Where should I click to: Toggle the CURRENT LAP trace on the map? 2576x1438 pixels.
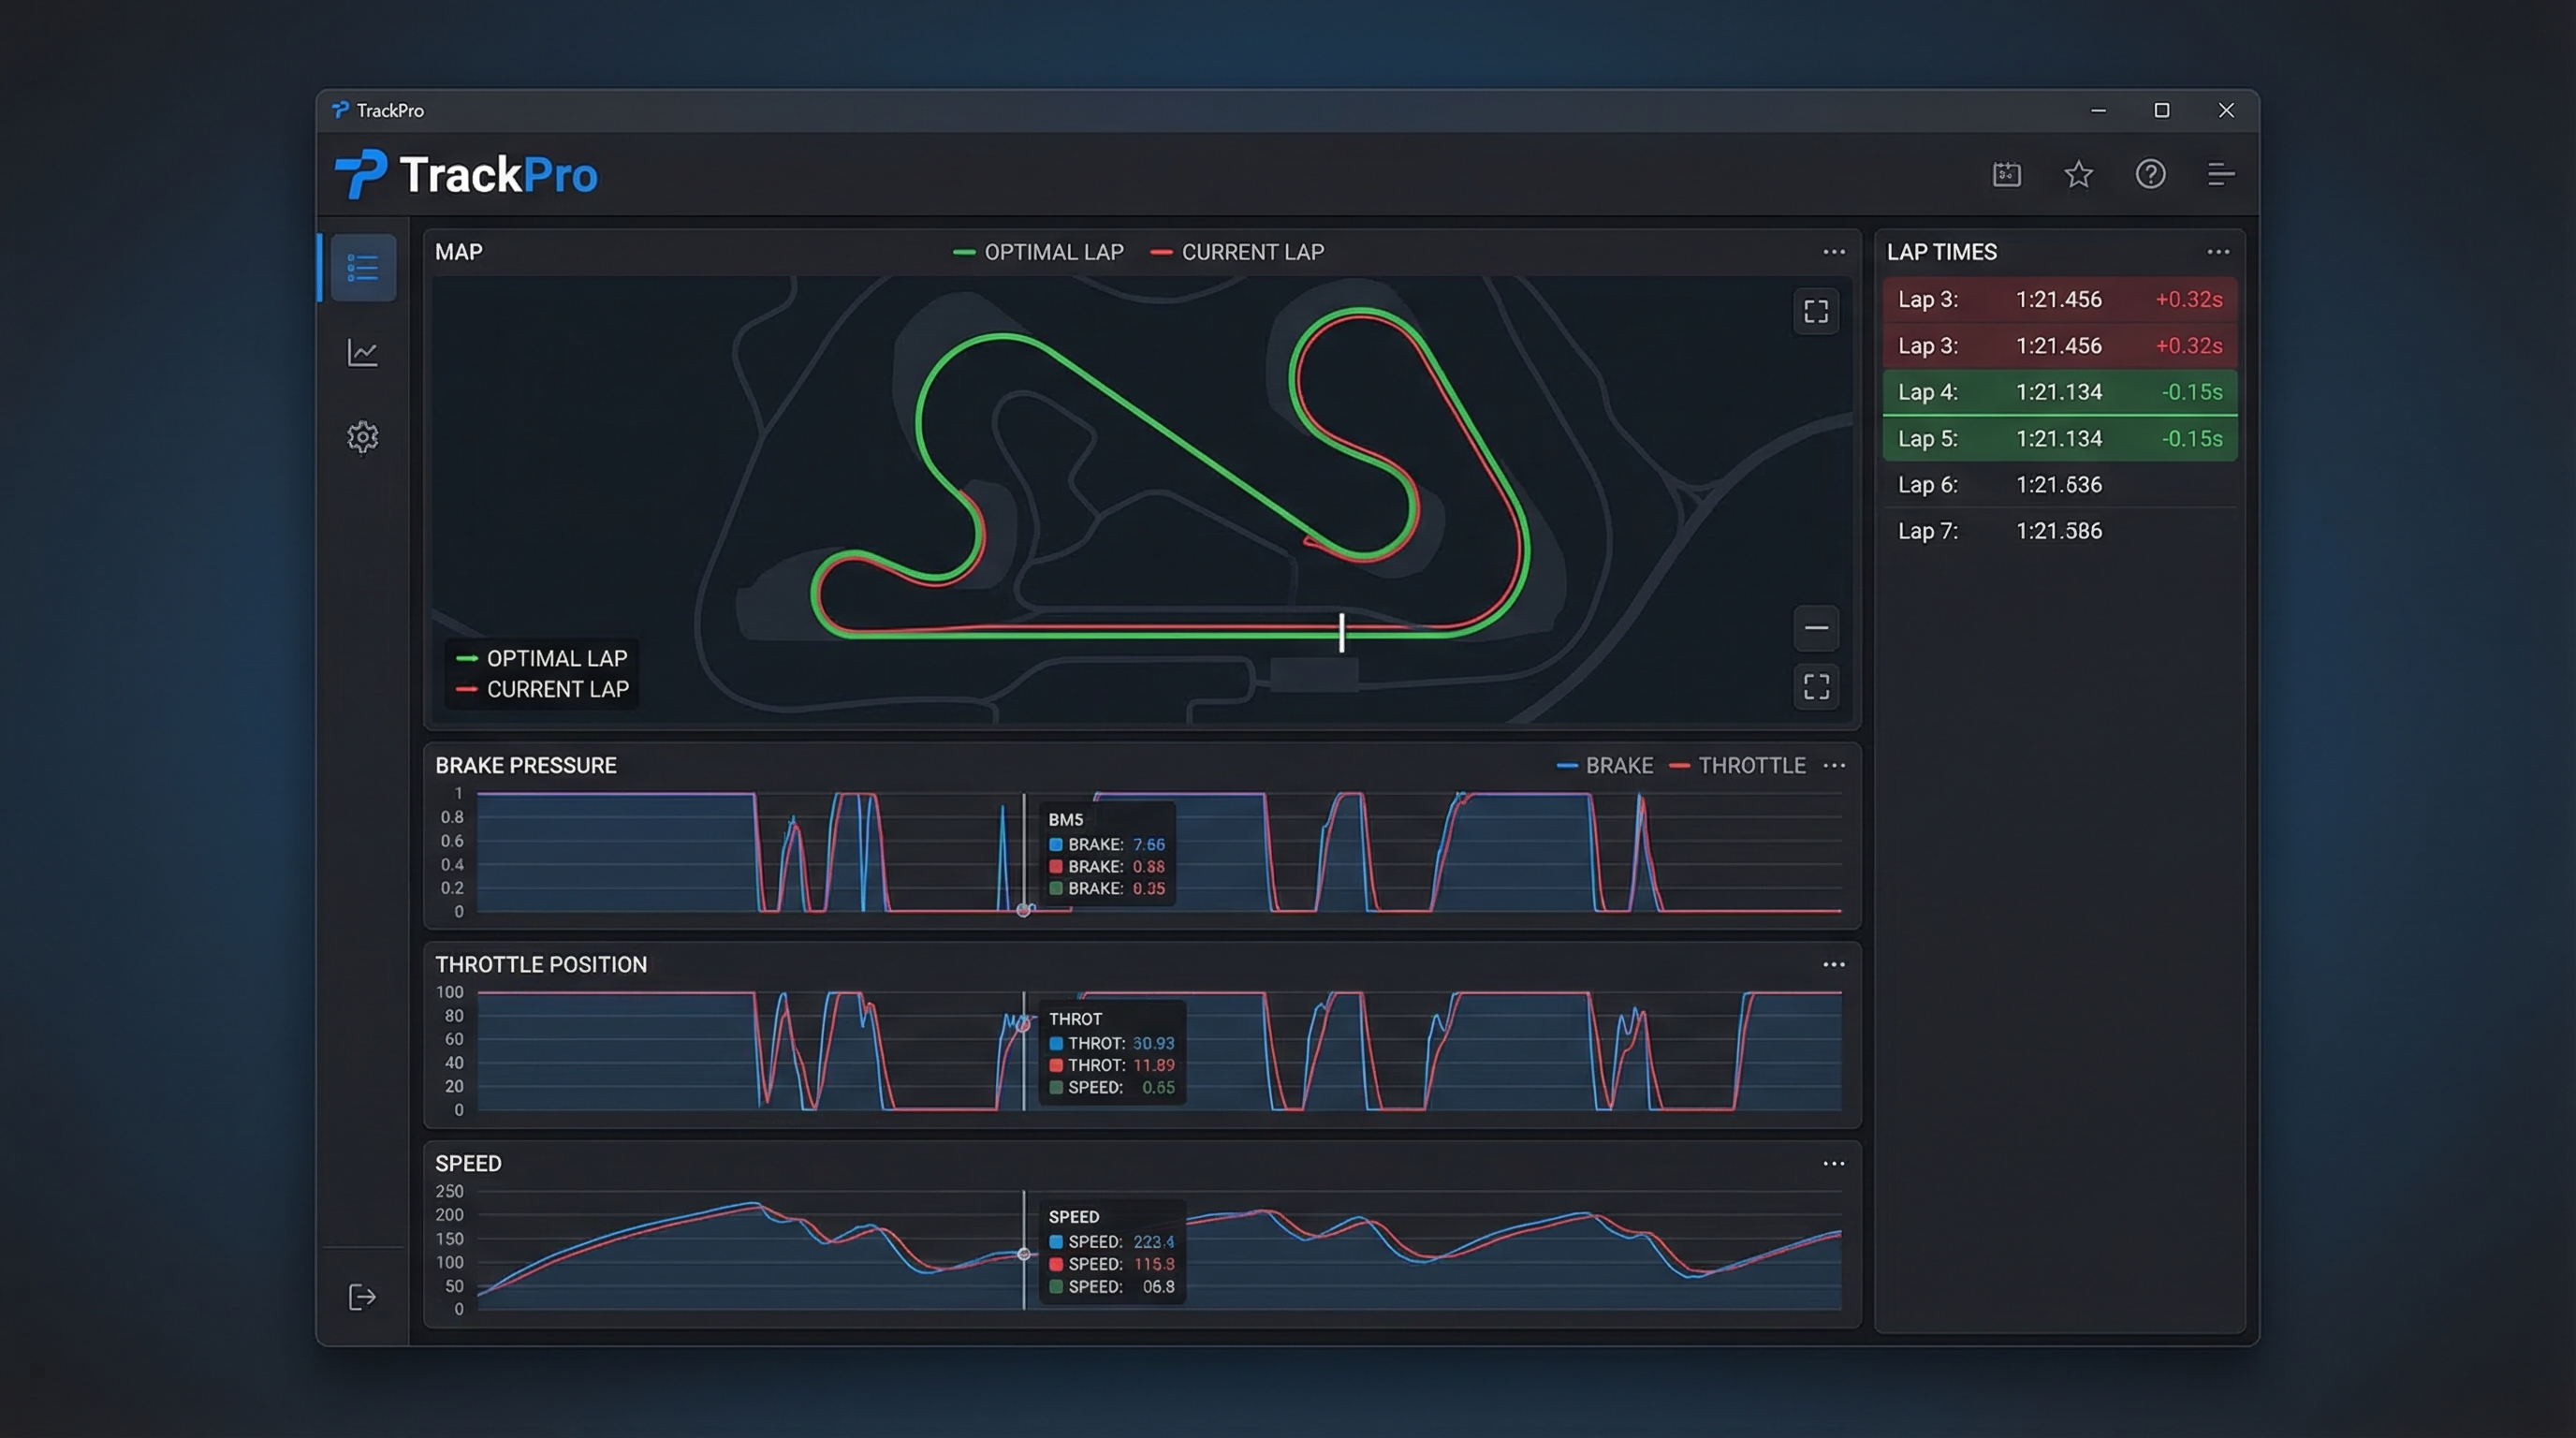[x=1237, y=252]
